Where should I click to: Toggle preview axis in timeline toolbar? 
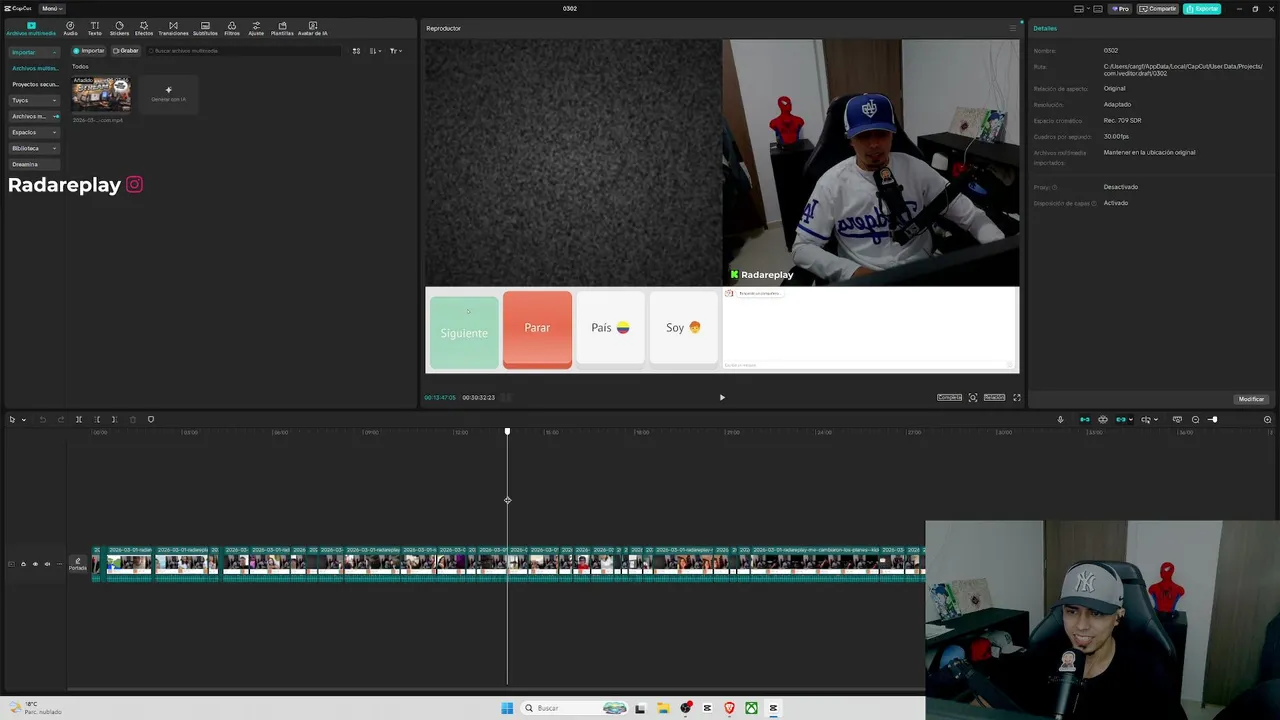1146,419
